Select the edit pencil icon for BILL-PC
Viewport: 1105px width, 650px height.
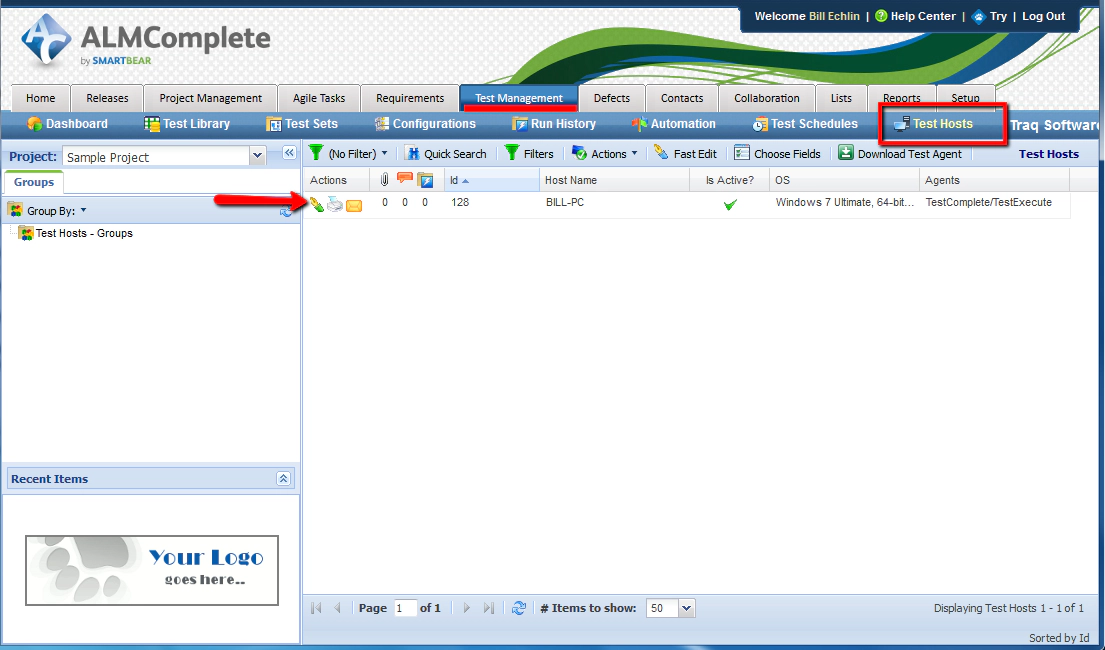tap(318, 202)
